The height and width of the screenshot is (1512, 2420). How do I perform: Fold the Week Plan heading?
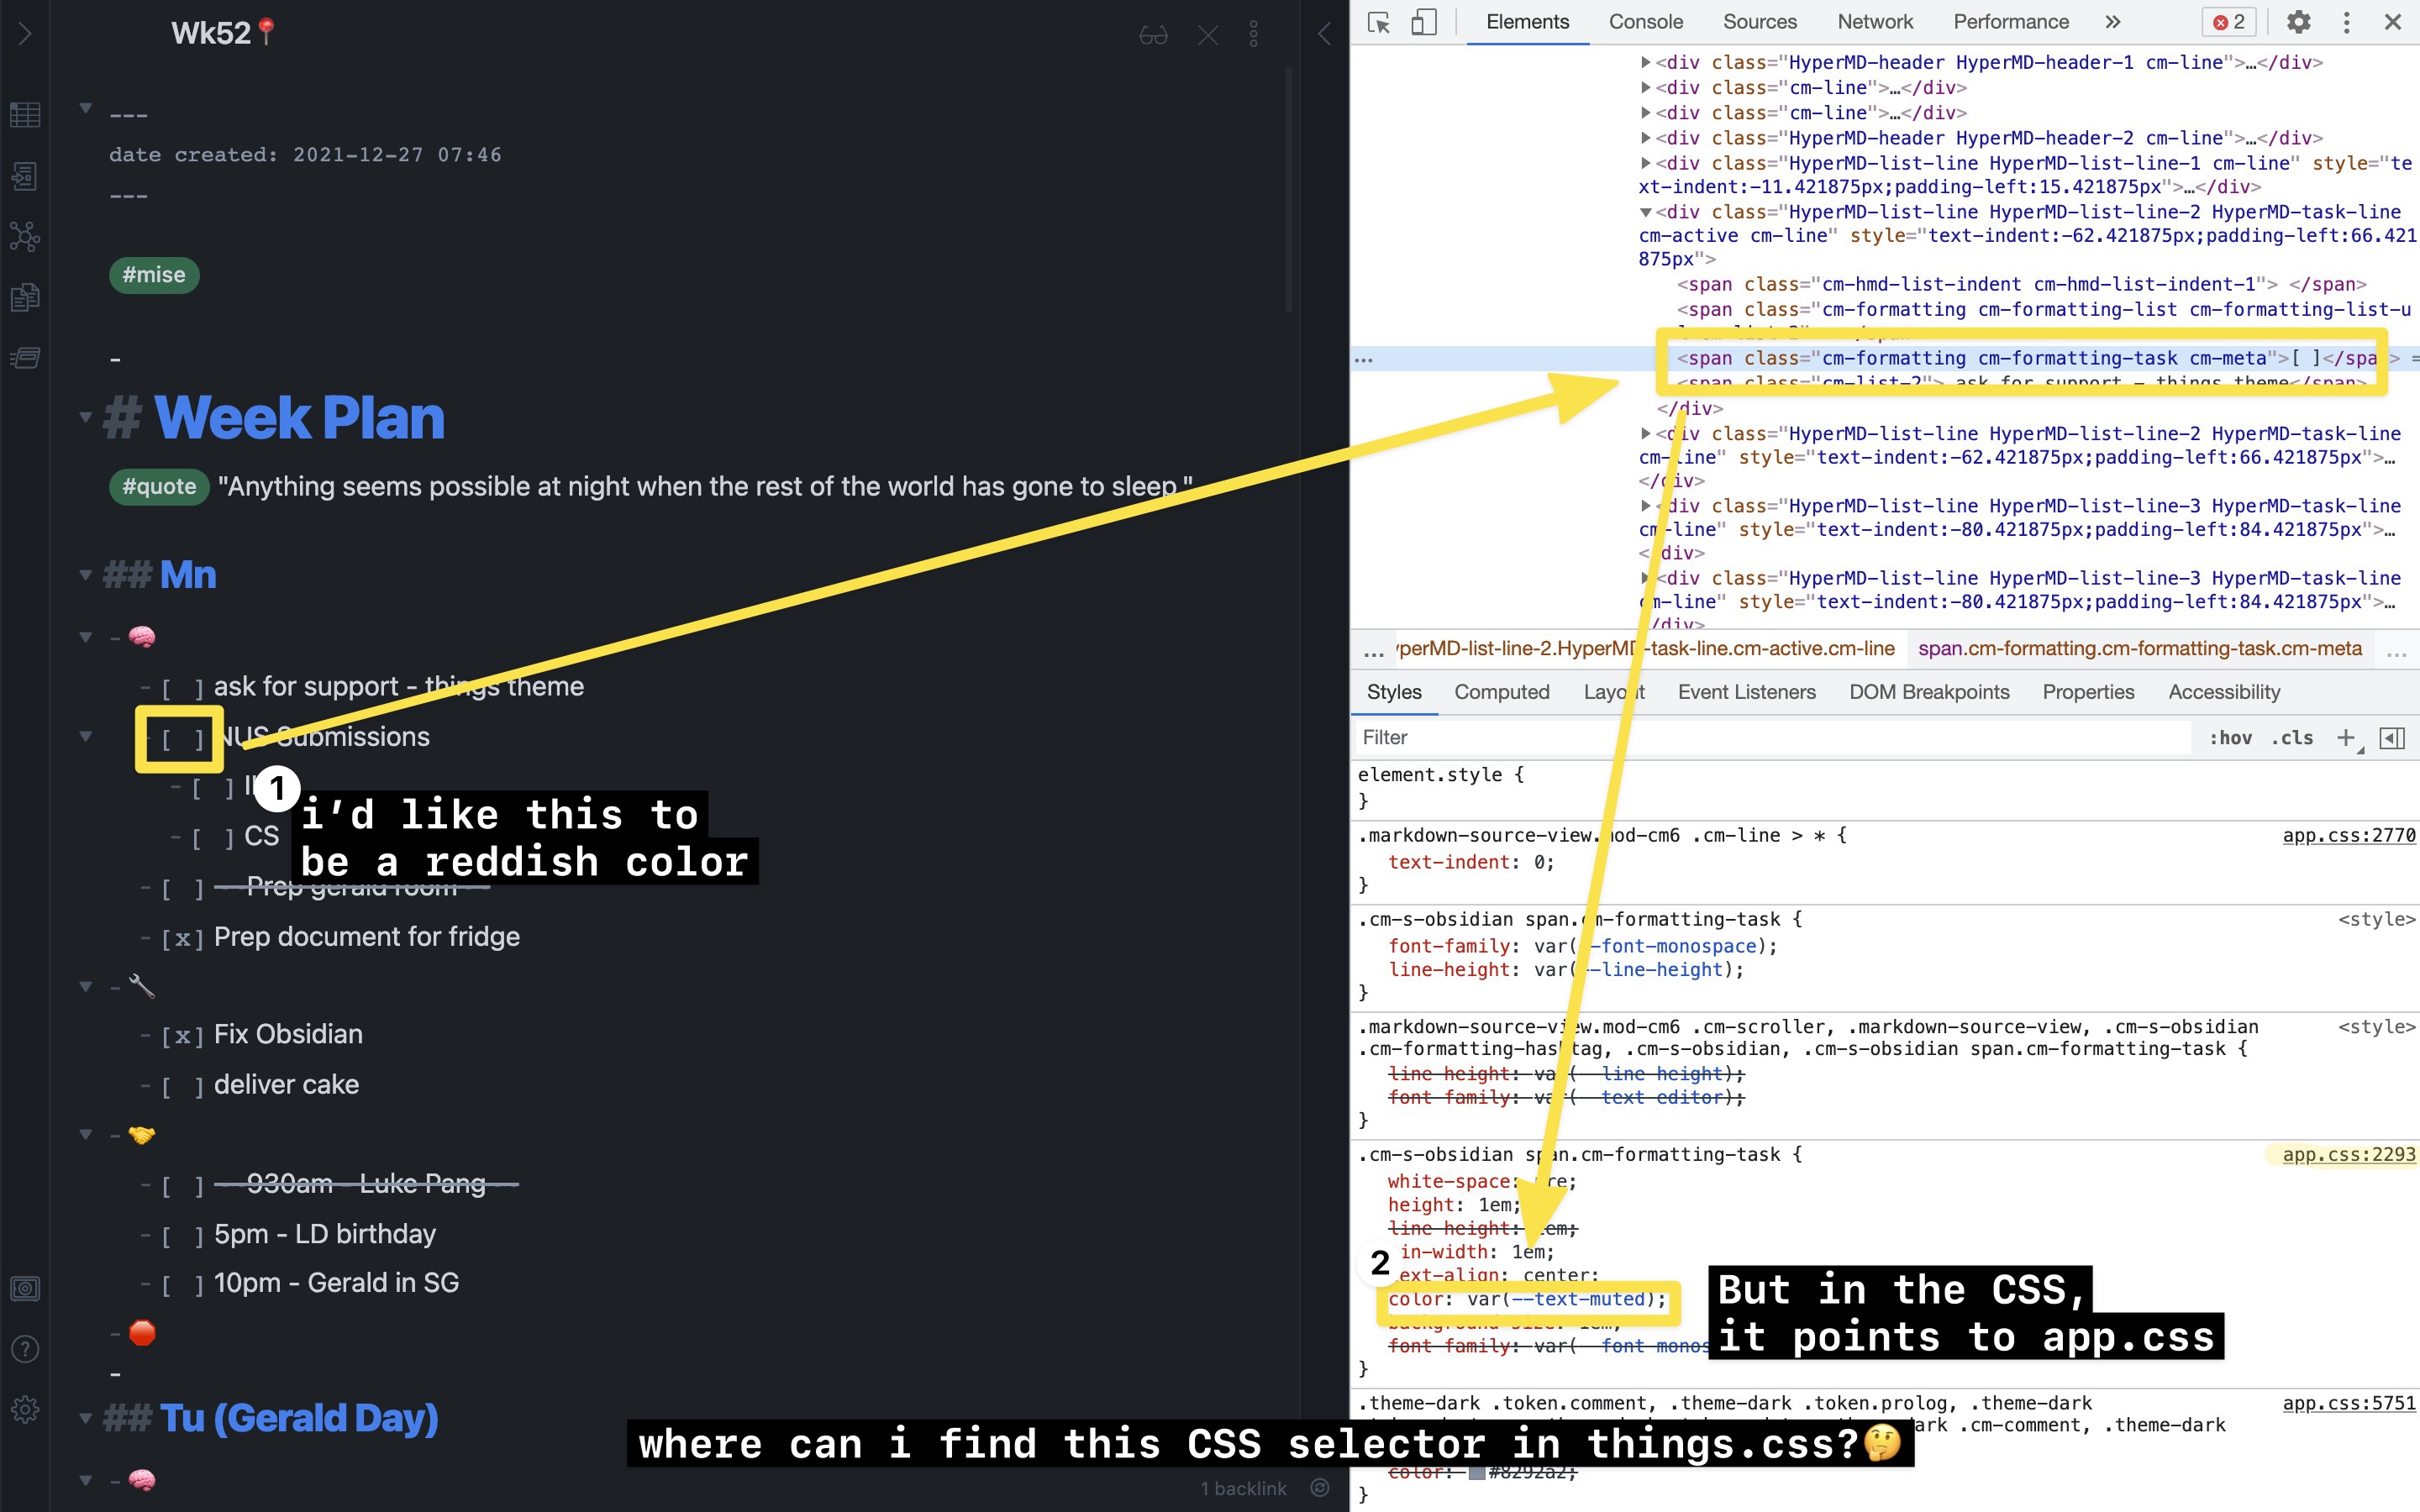pyautogui.click(x=86, y=418)
